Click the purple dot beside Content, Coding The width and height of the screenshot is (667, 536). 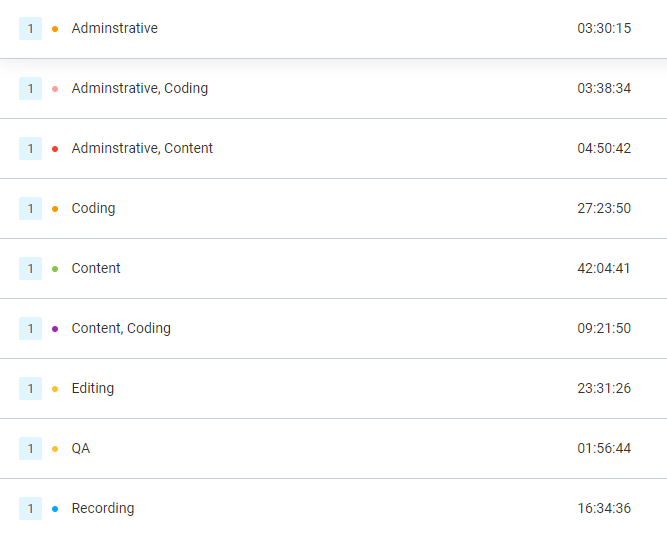[55, 329]
